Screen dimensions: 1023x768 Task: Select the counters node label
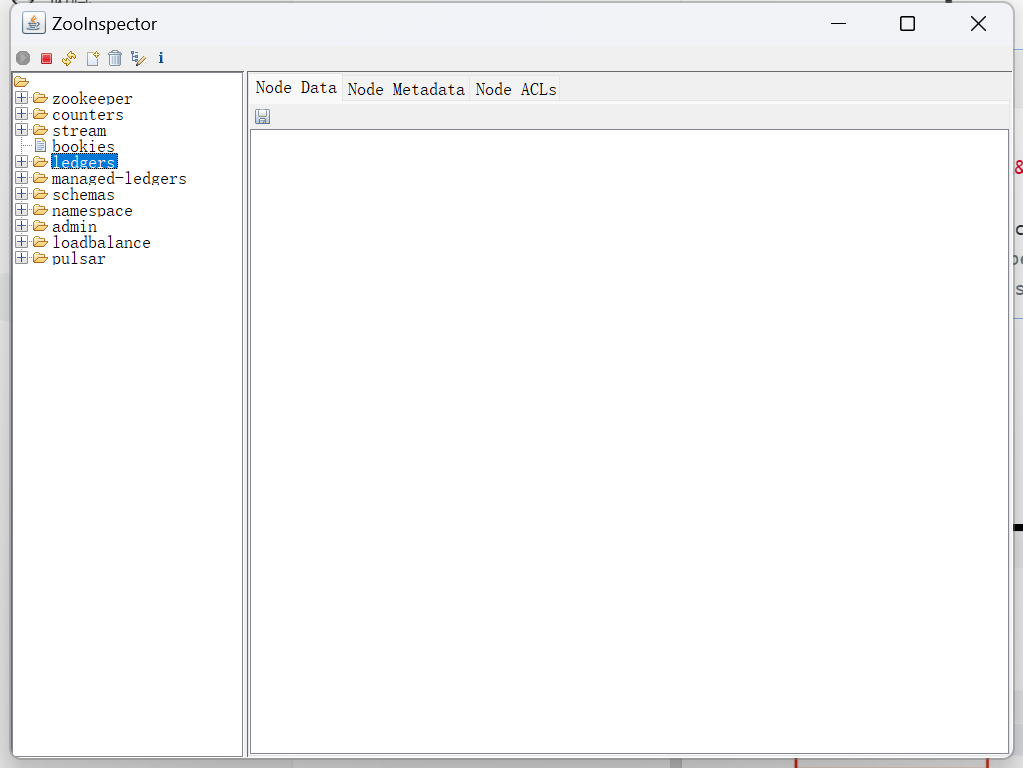(87, 115)
